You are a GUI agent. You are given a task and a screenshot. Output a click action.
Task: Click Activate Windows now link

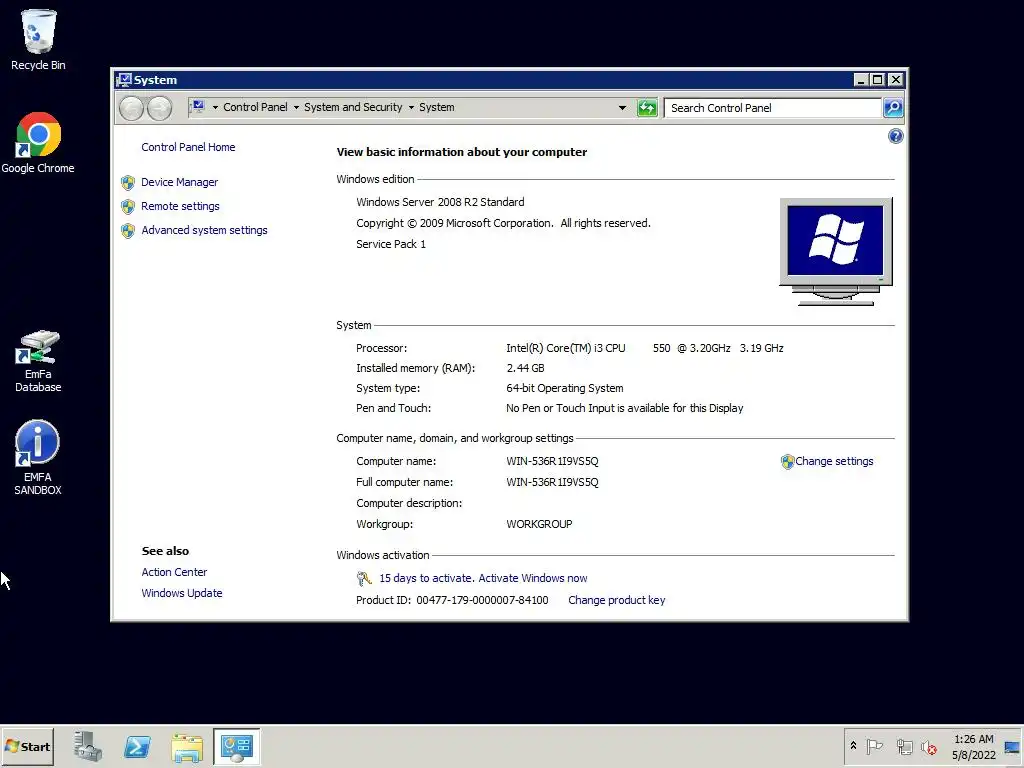(x=532, y=578)
